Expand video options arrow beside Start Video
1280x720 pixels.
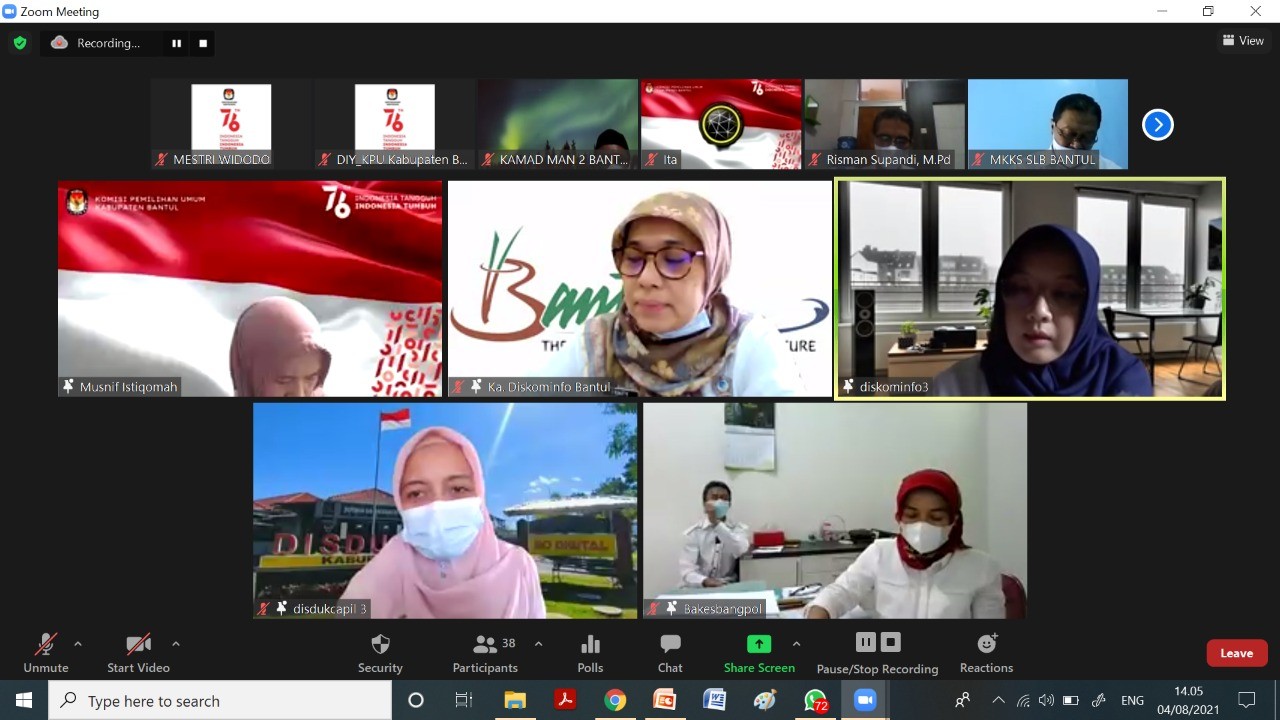tap(176, 644)
